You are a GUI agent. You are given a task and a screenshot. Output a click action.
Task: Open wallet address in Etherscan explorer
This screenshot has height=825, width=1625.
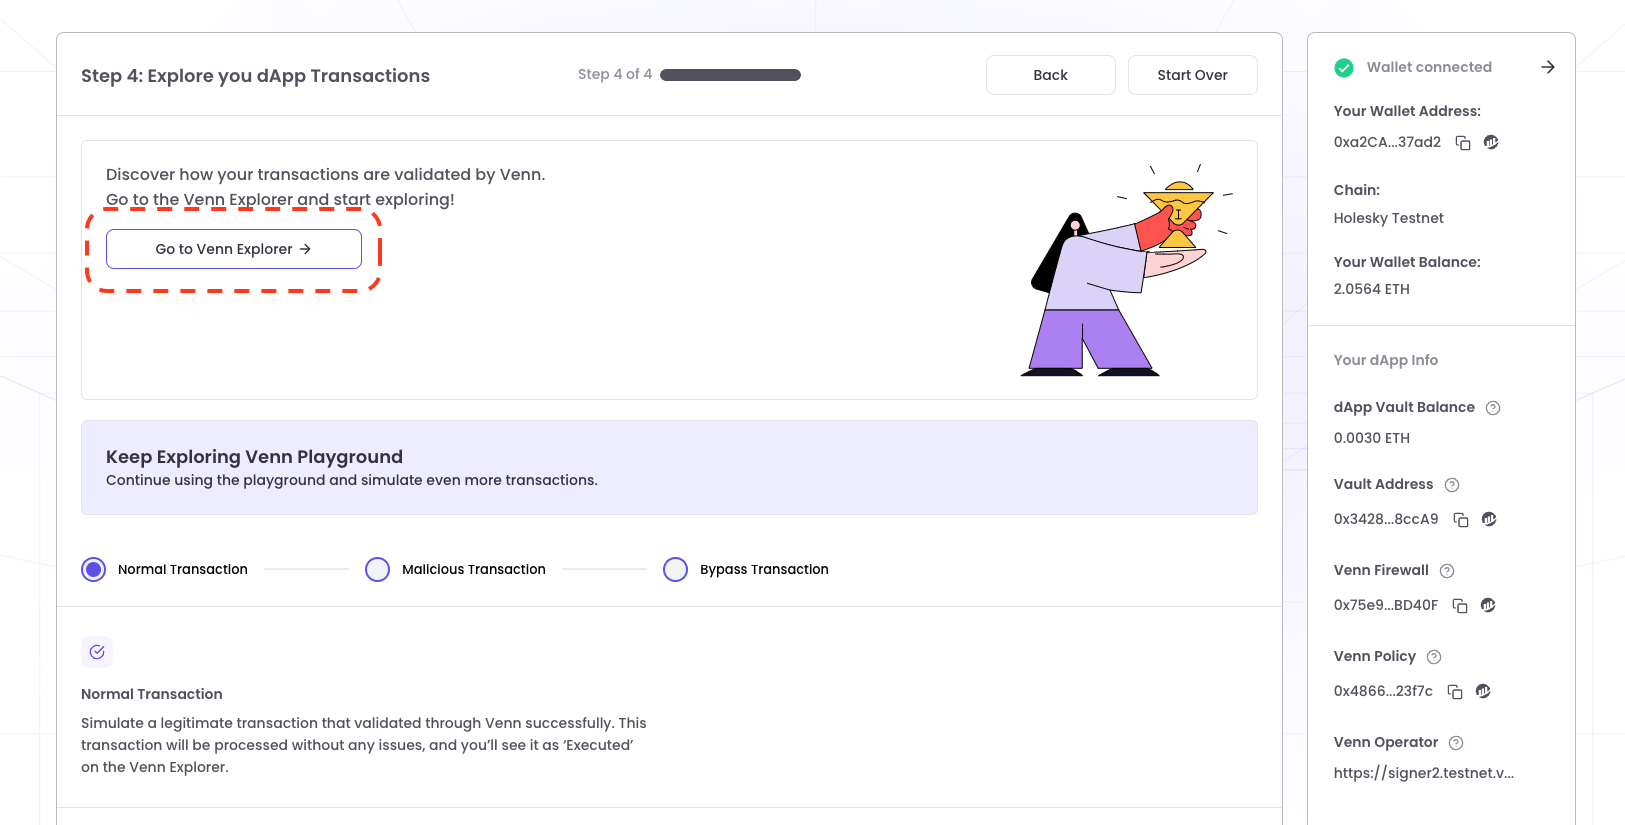point(1491,143)
